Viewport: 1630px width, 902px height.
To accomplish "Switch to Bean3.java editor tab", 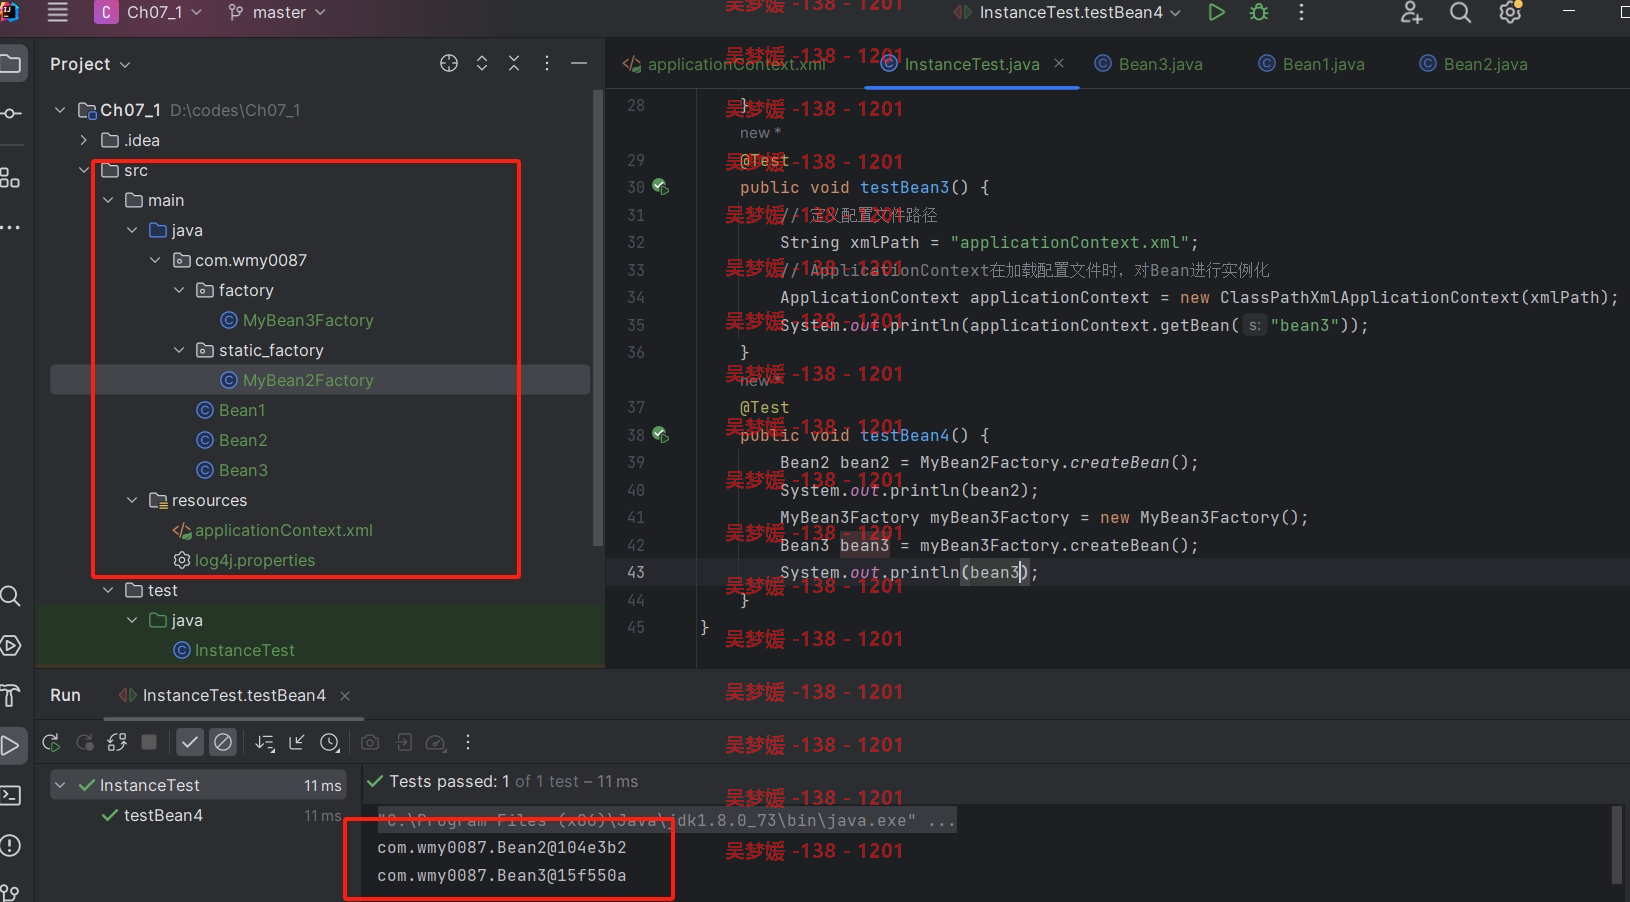I will 1148,64.
